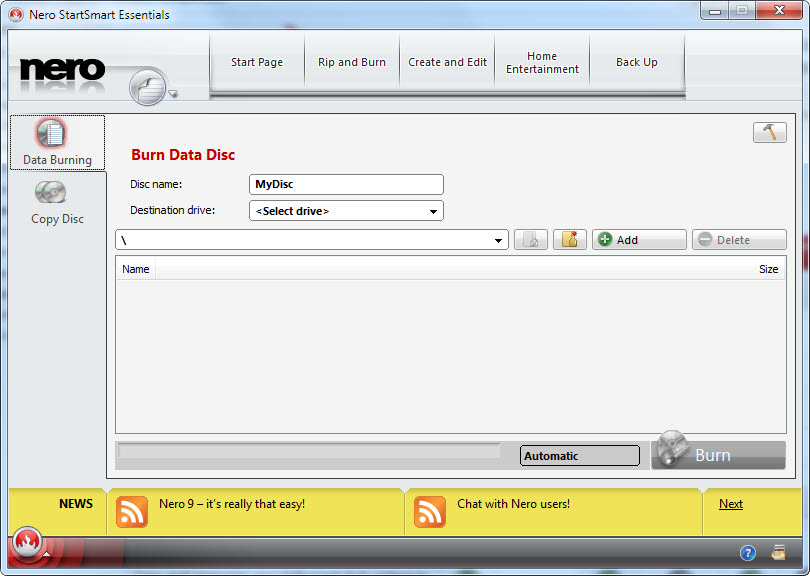Click the disc capacity progress bar
The width and height of the screenshot is (810, 576).
click(310, 452)
